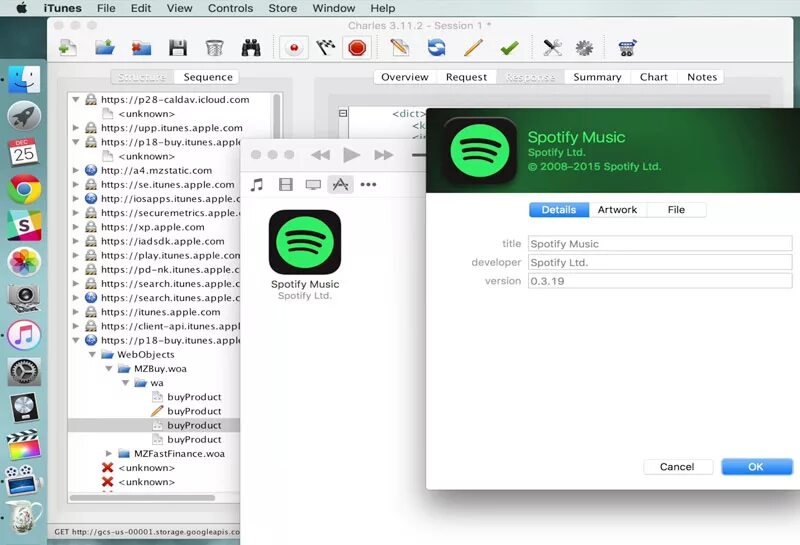800x545 pixels.
Task: Collapse the wa folder node
Action: pyautogui.click(x=126, y=383)
